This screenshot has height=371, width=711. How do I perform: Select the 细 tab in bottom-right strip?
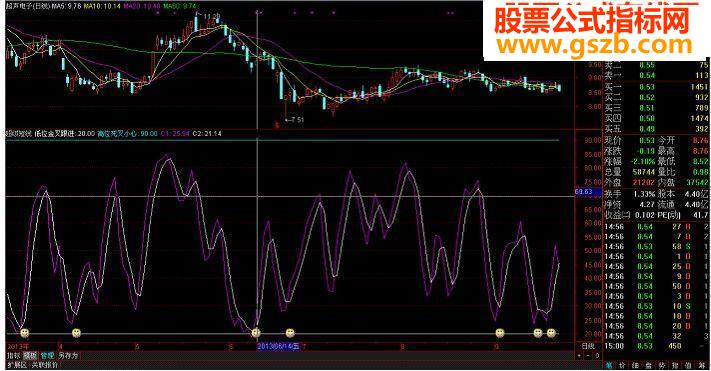pyautogui.click(x=636, y=365)
